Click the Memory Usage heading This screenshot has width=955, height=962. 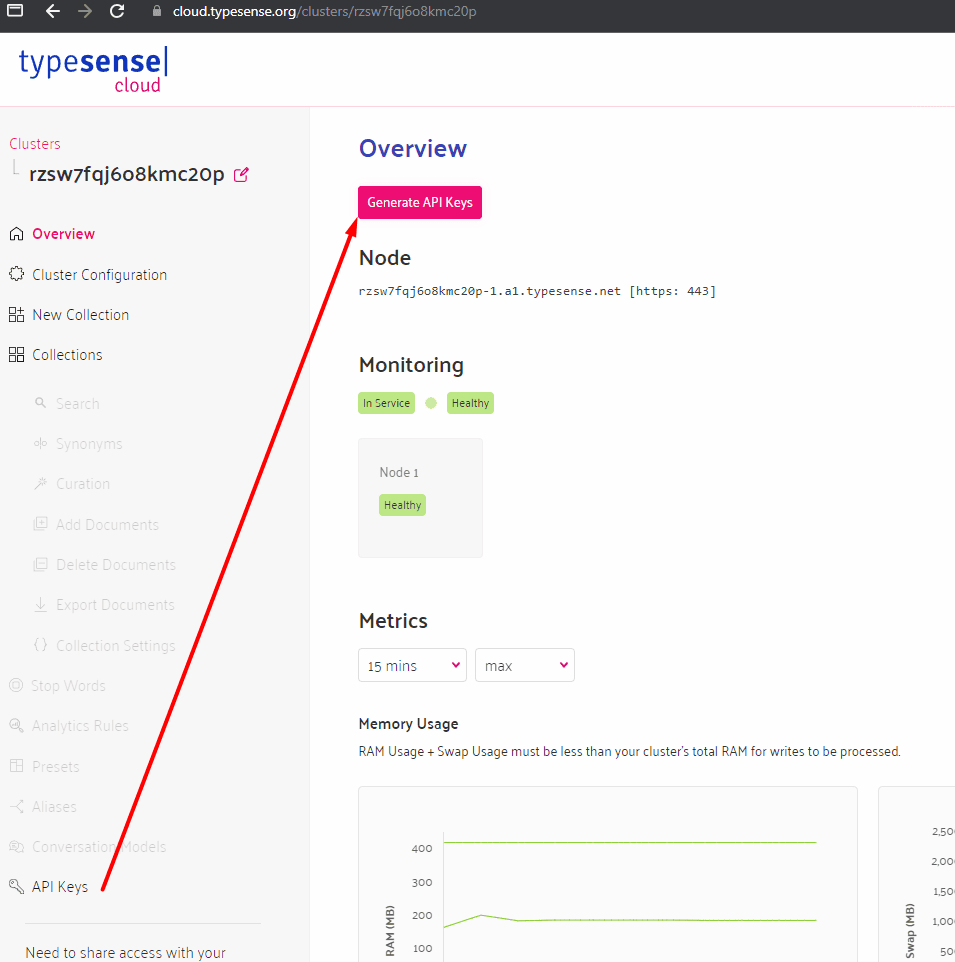(x=408, y=724)
